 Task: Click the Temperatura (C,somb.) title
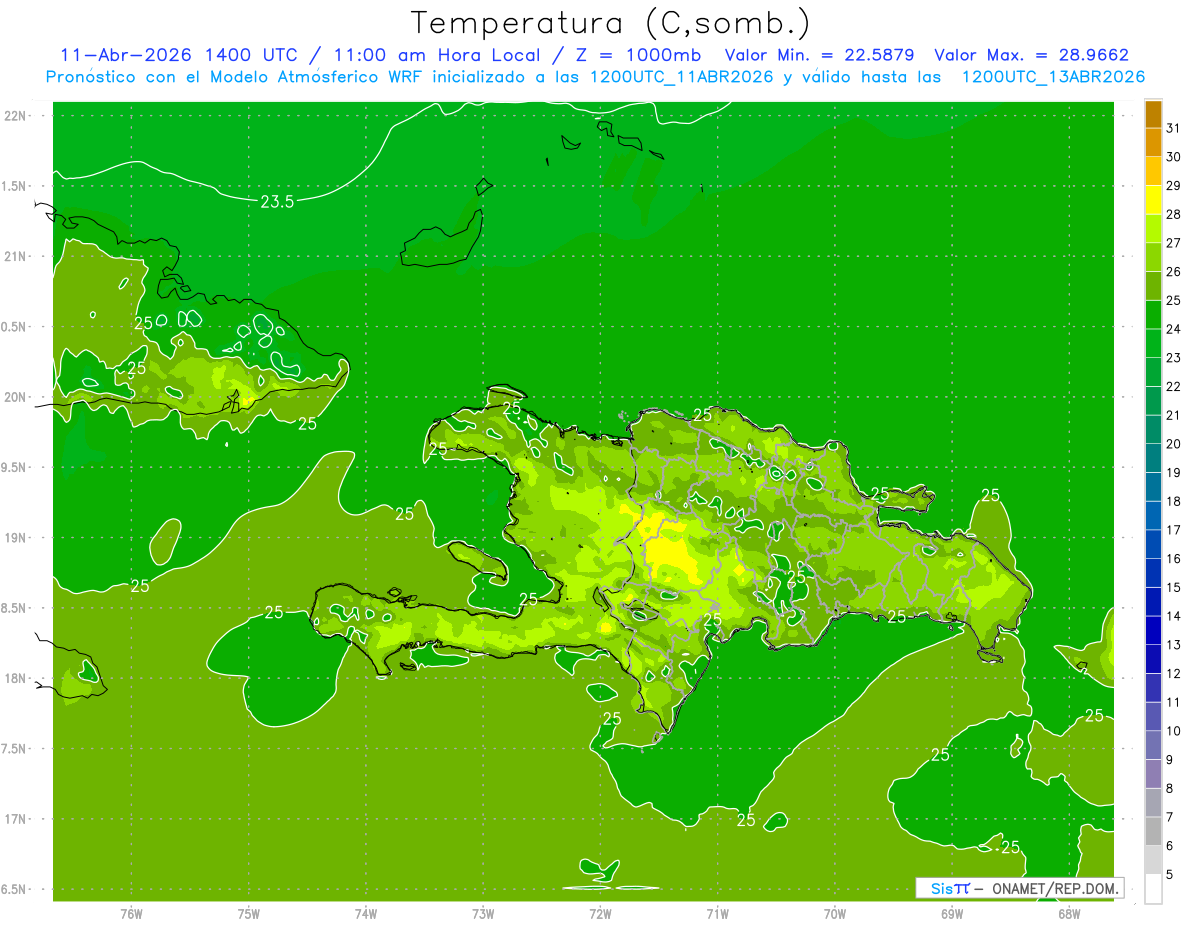[x=610, y=22]
